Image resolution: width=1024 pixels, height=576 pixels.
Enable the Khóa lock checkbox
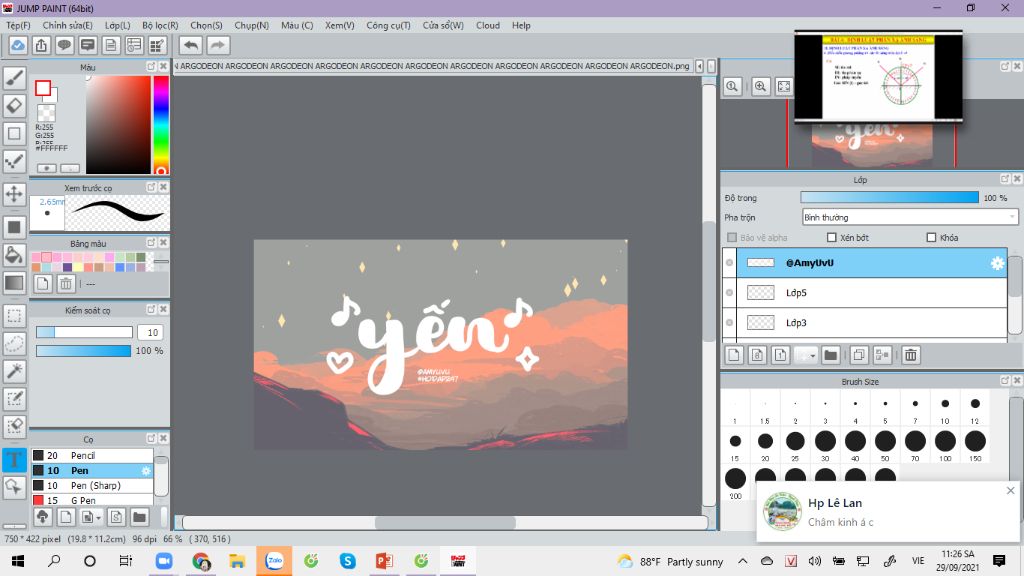coord(931,238)
